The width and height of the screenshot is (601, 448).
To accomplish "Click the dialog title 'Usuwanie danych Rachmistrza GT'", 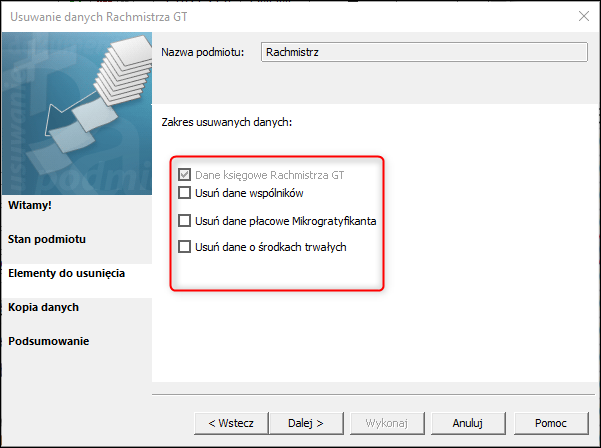I will (x=99, y=17).
